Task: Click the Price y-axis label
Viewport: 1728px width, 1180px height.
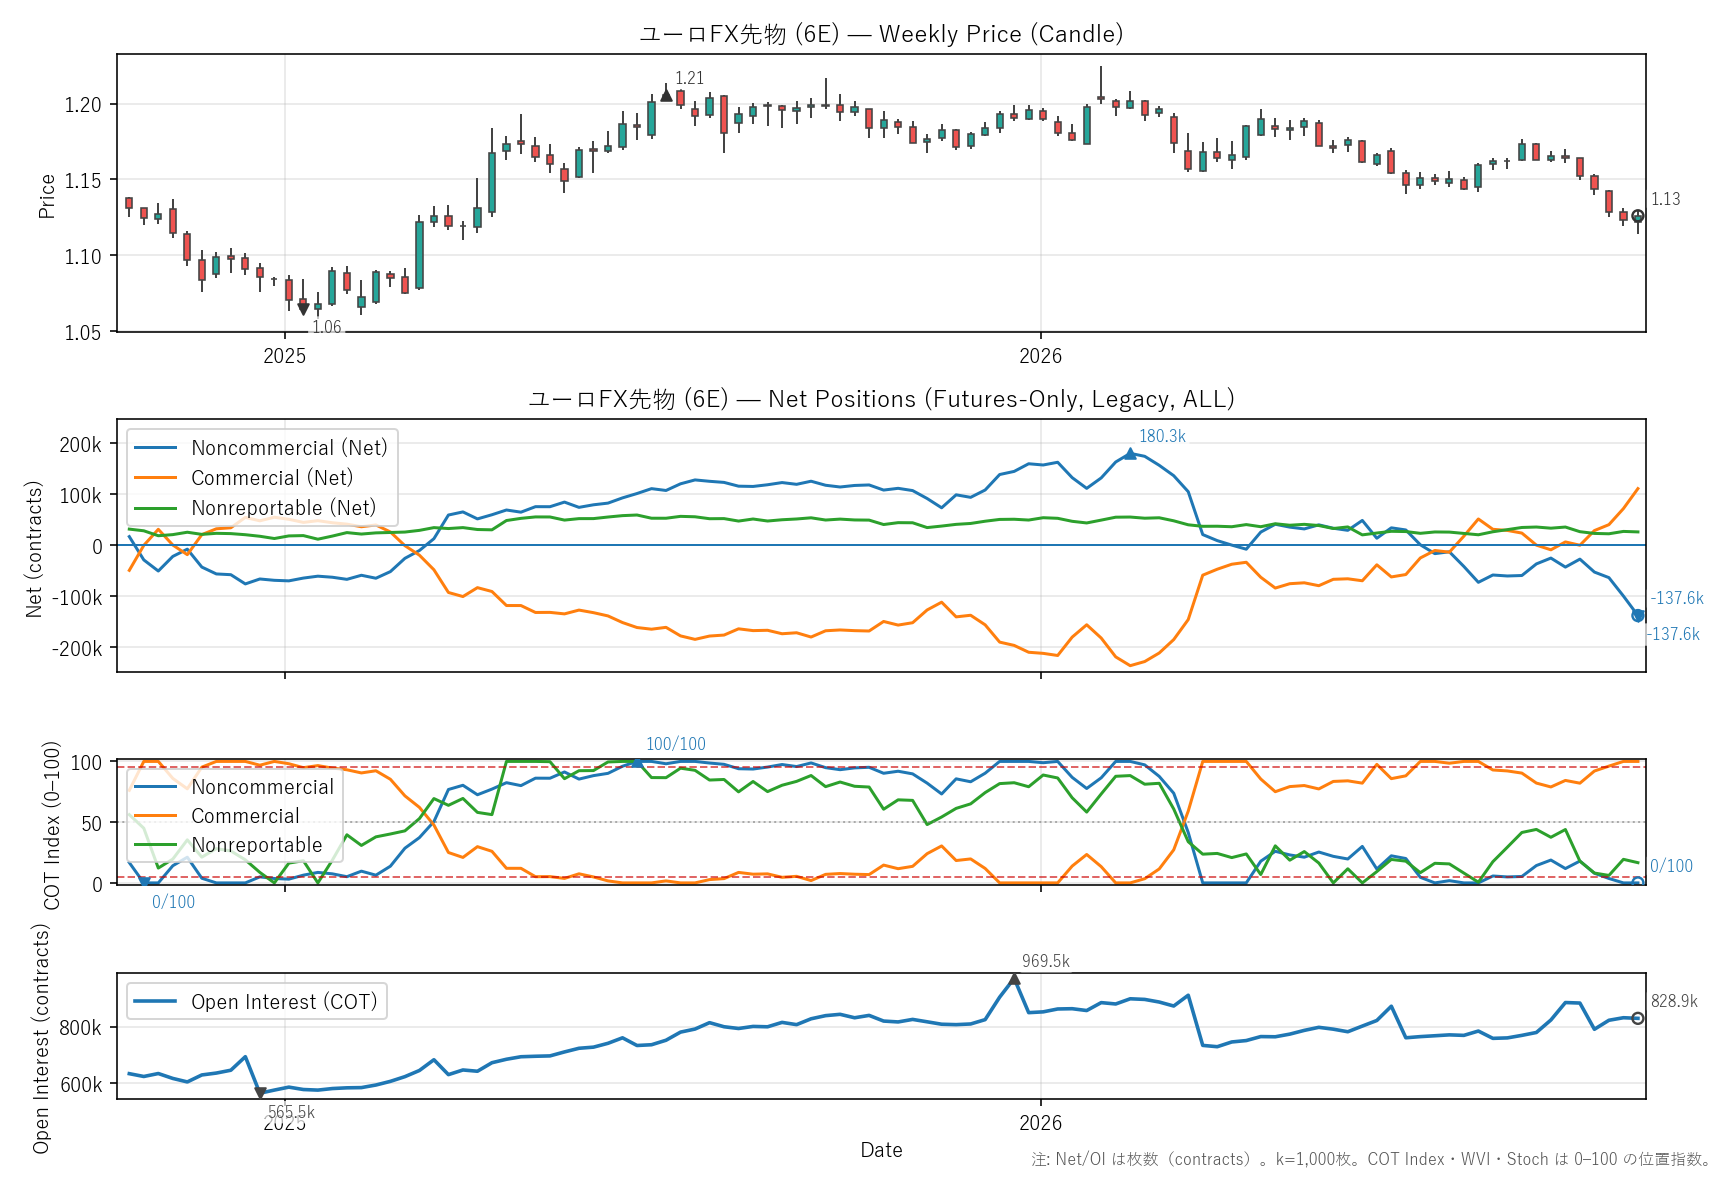Action: tap(47, 196)
